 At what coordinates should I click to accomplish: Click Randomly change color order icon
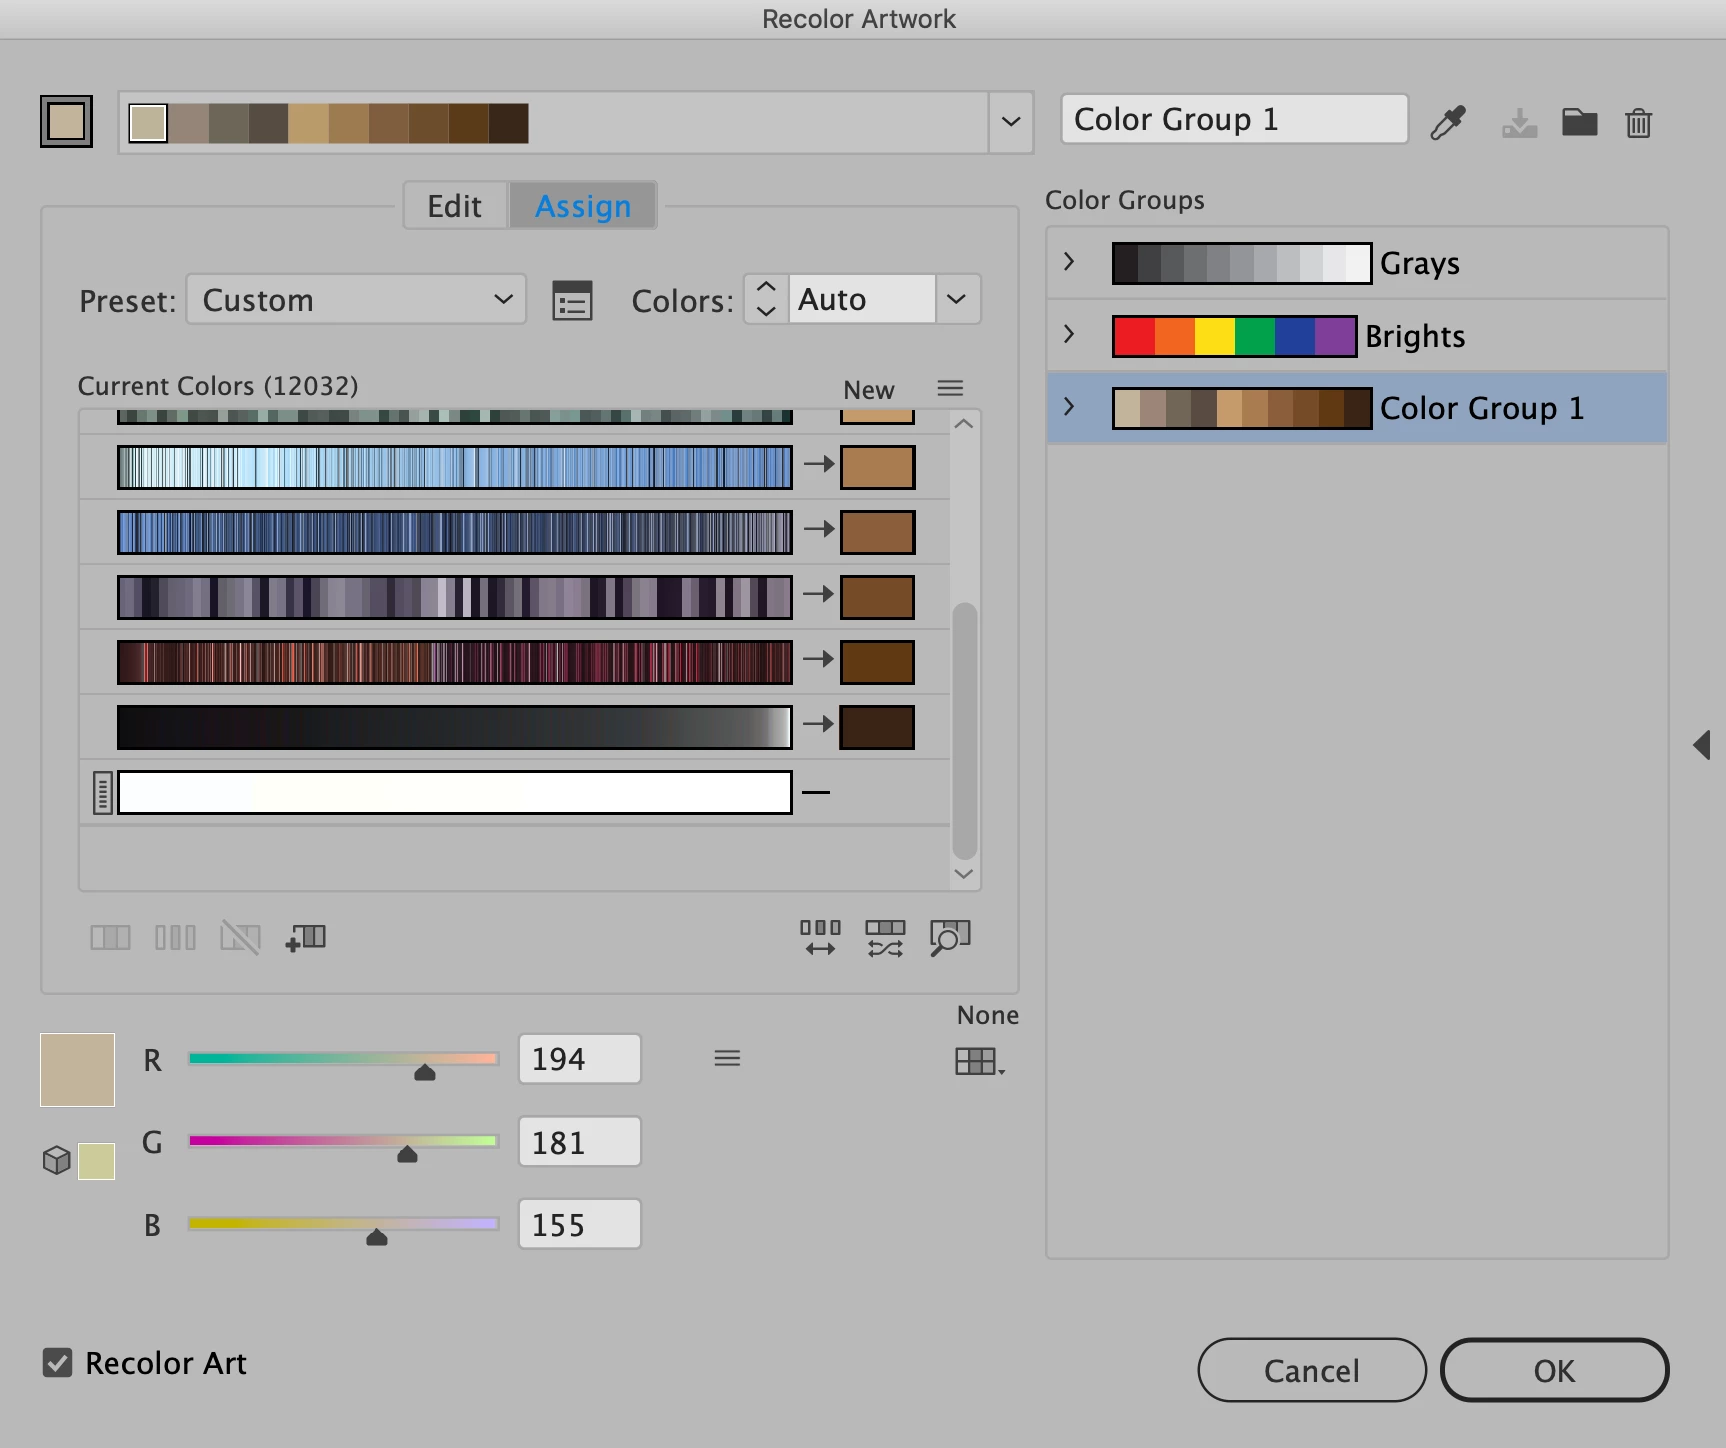[820, 938]
